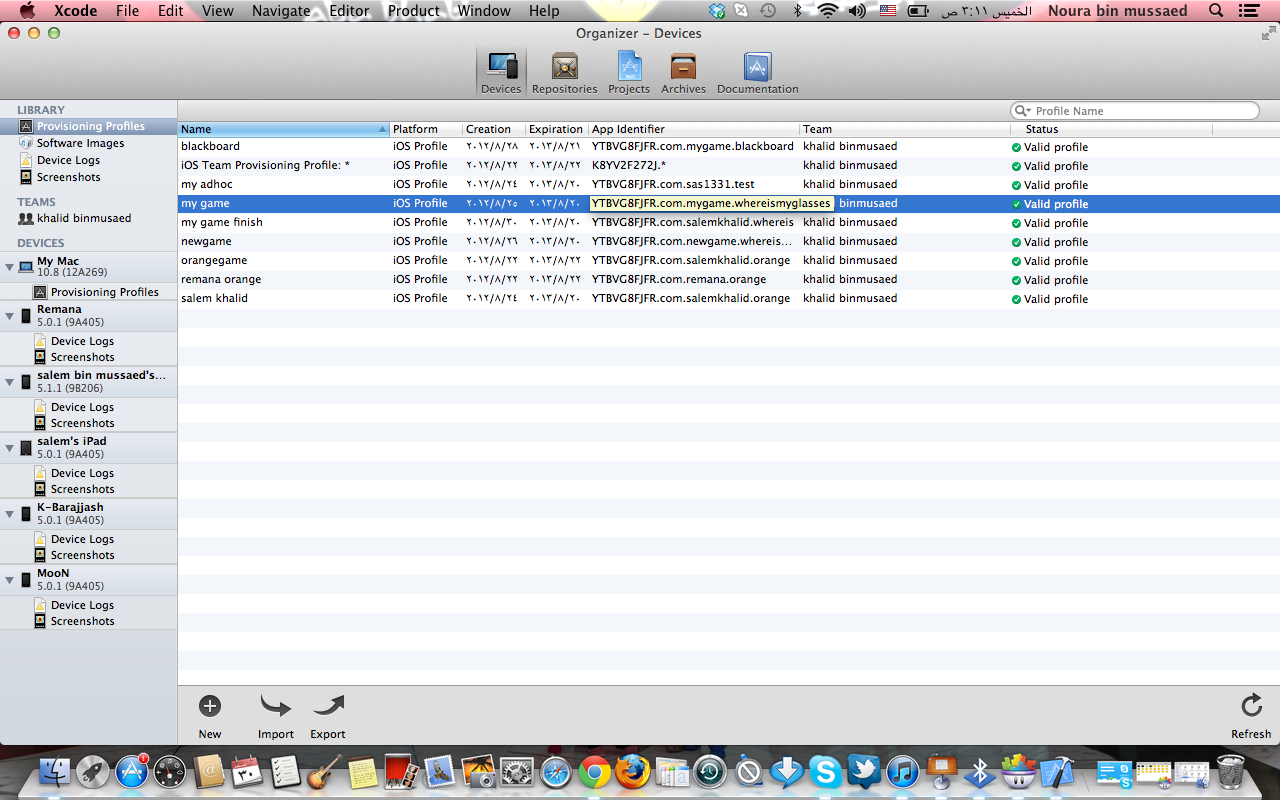
Task: Collapse the MooN device group
Action: [10, 579]
